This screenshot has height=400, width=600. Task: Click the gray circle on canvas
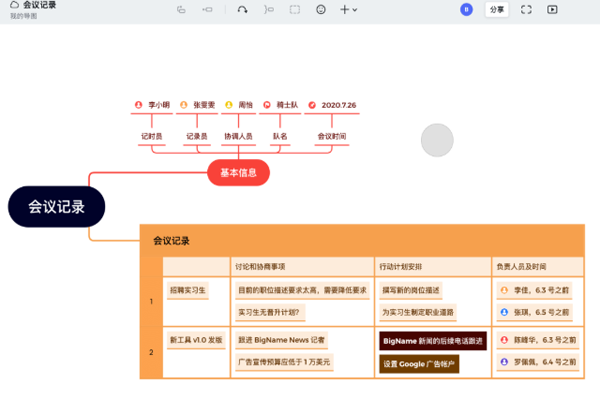point(437,140)
